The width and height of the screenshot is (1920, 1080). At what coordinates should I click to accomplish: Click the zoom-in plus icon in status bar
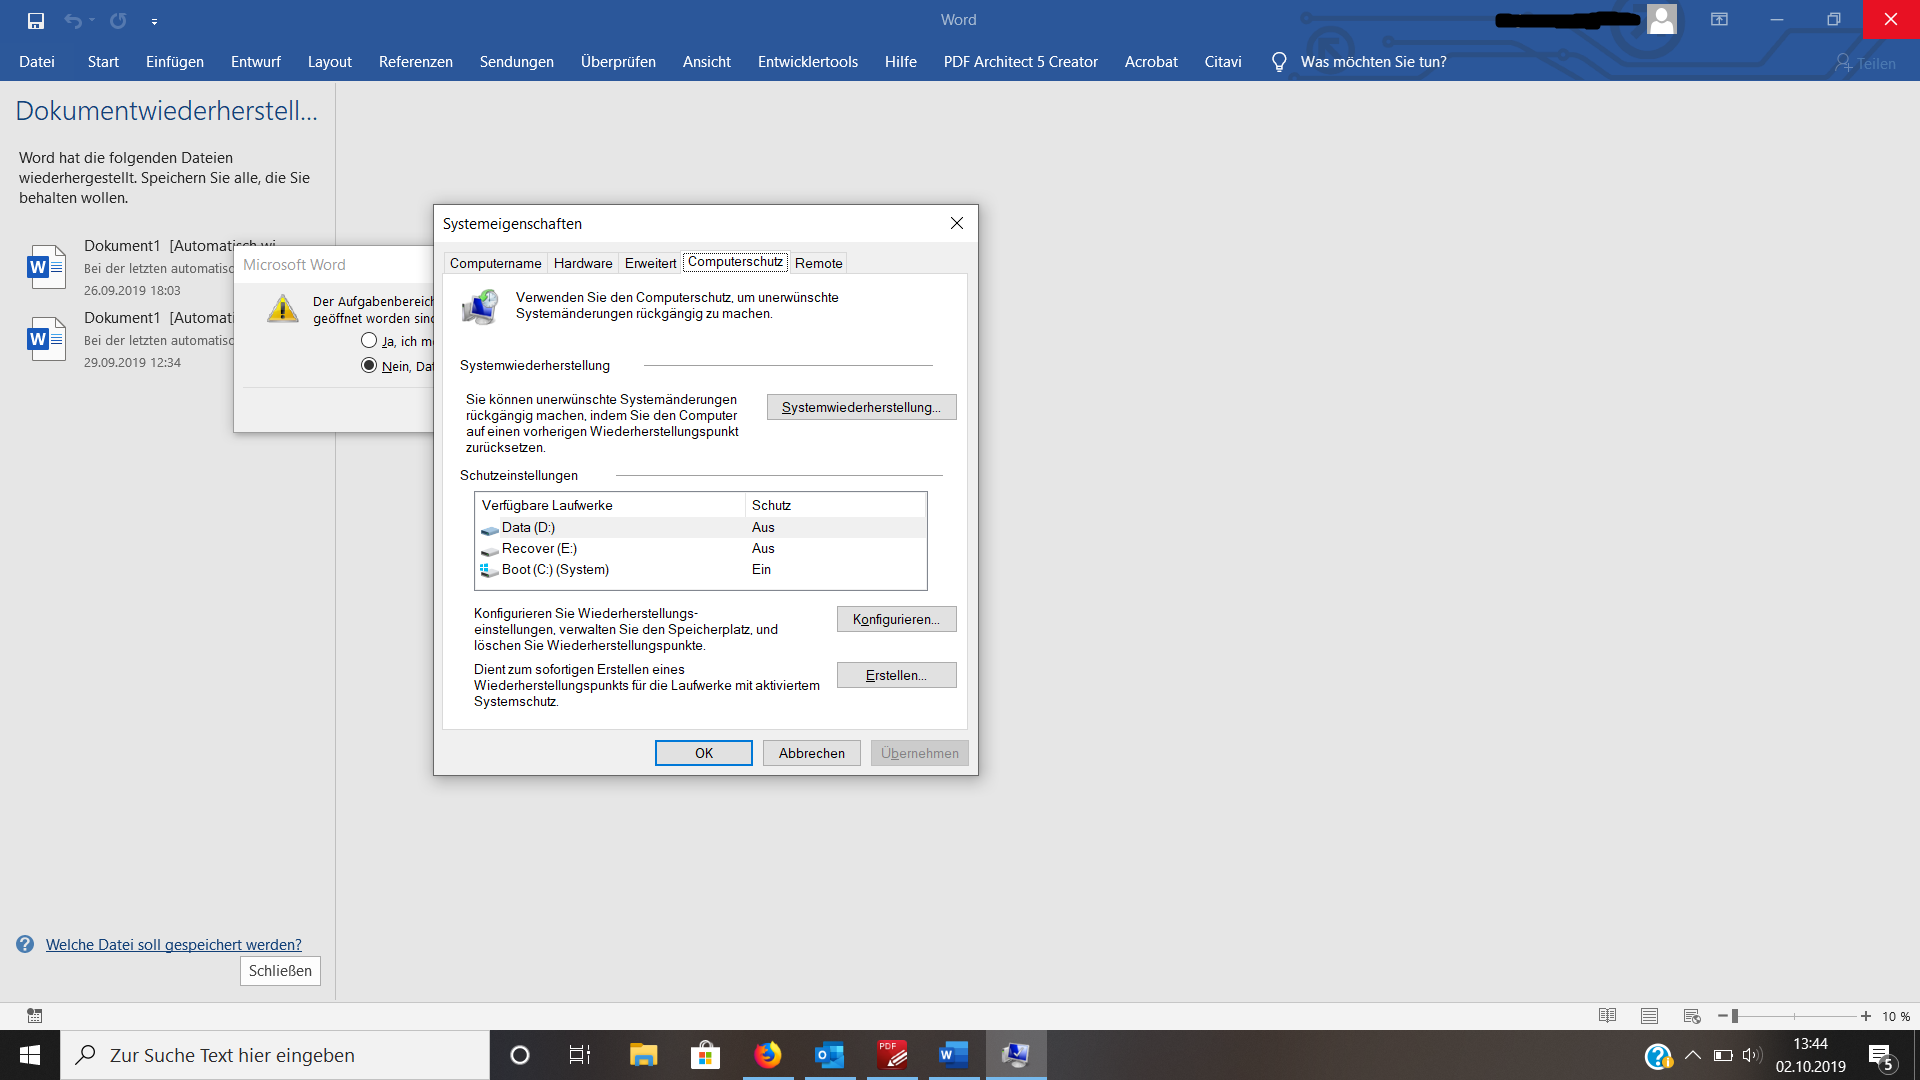(x=1866, y=1016)
